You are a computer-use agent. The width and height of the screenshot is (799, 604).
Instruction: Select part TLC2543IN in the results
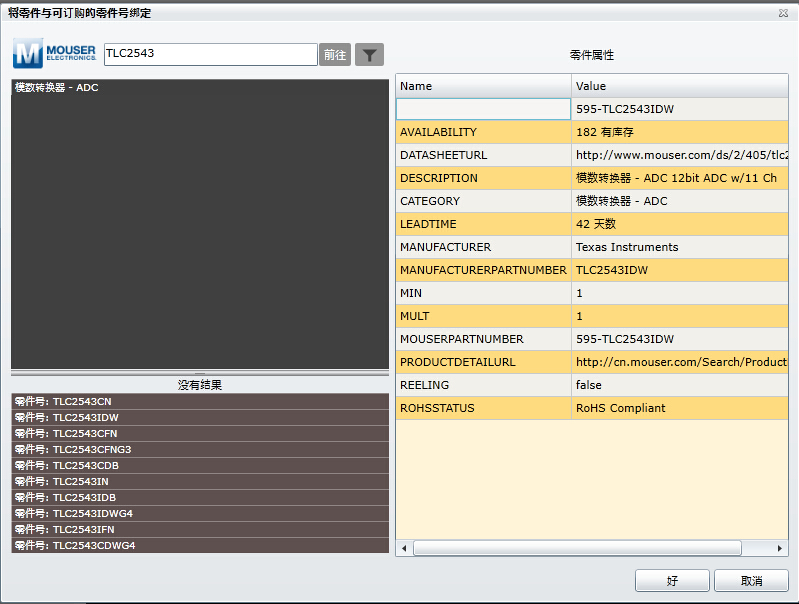200,481
